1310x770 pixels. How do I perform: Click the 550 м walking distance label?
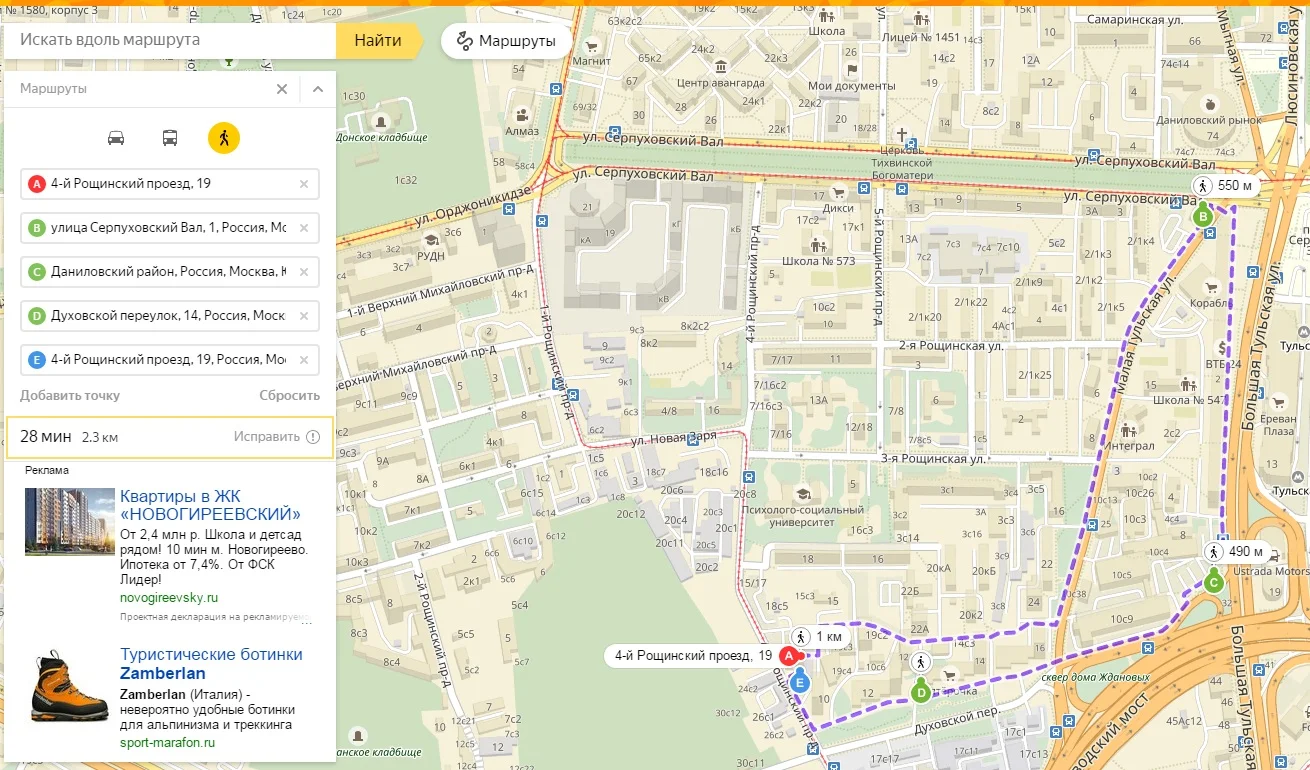click(x=1225, y=185)
